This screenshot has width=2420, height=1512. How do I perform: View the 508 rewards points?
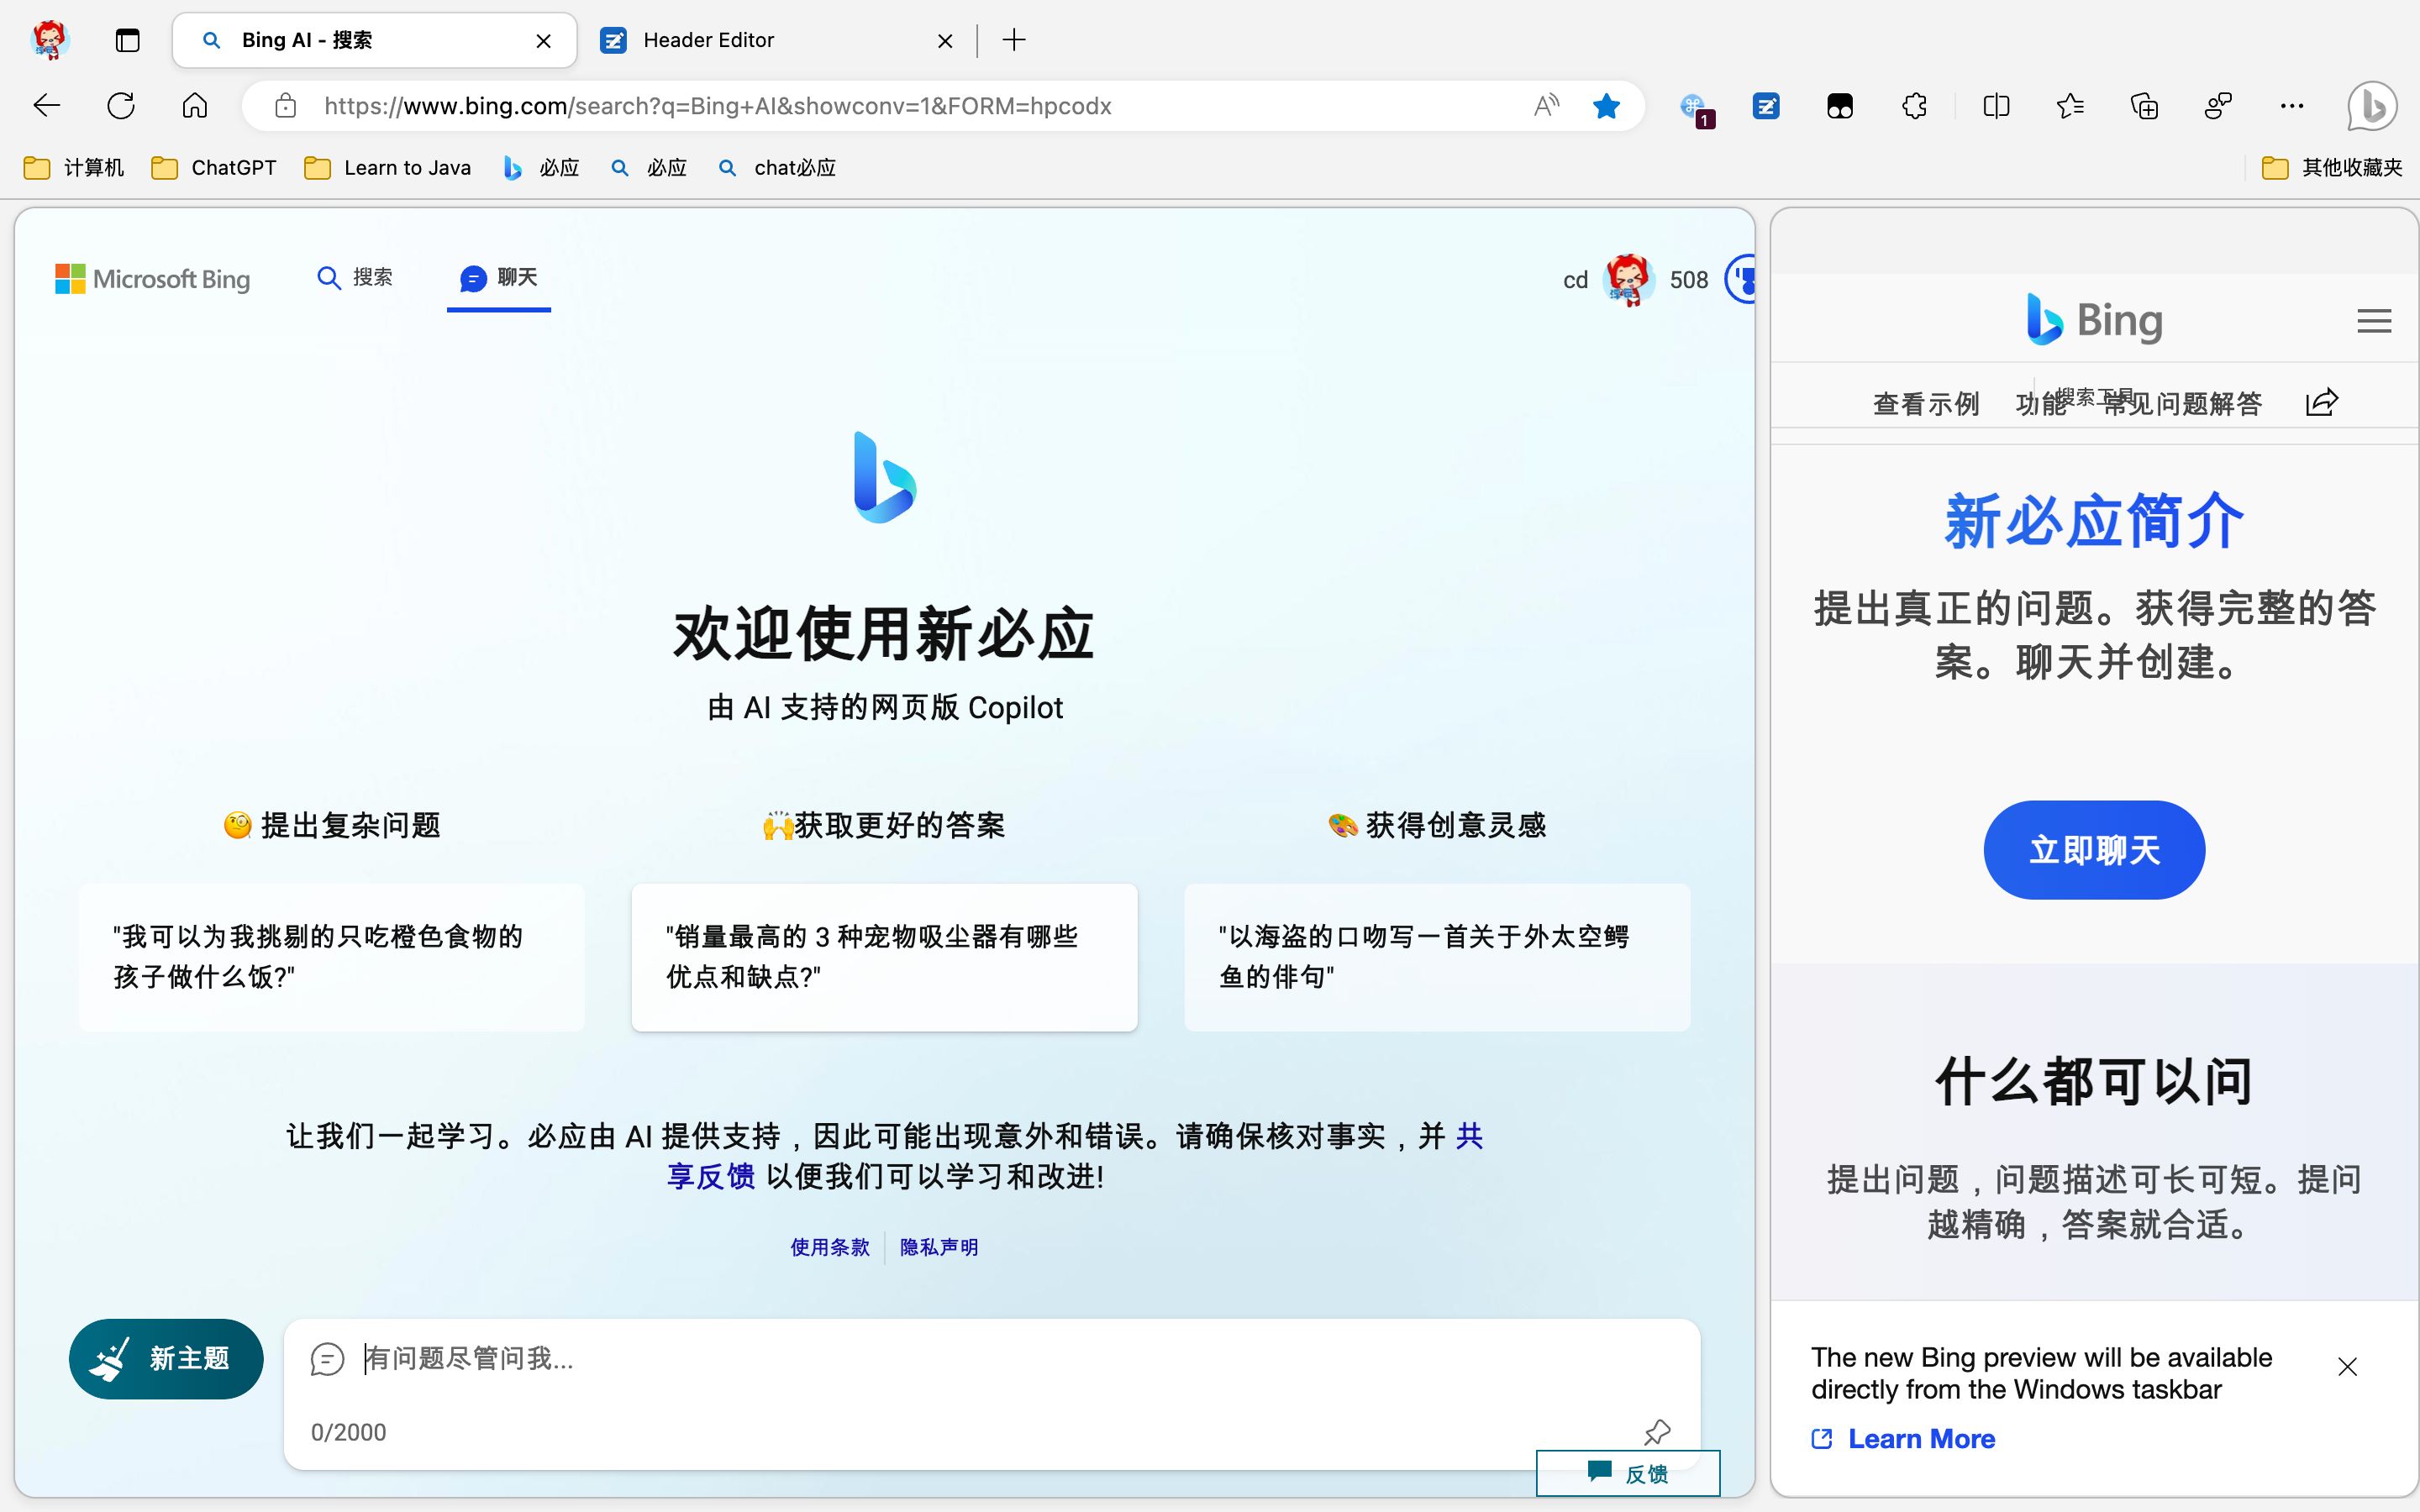[1689, 280]
